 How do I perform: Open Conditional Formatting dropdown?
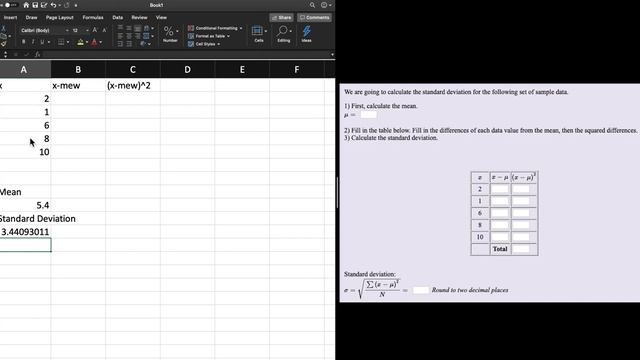point(215,28)
